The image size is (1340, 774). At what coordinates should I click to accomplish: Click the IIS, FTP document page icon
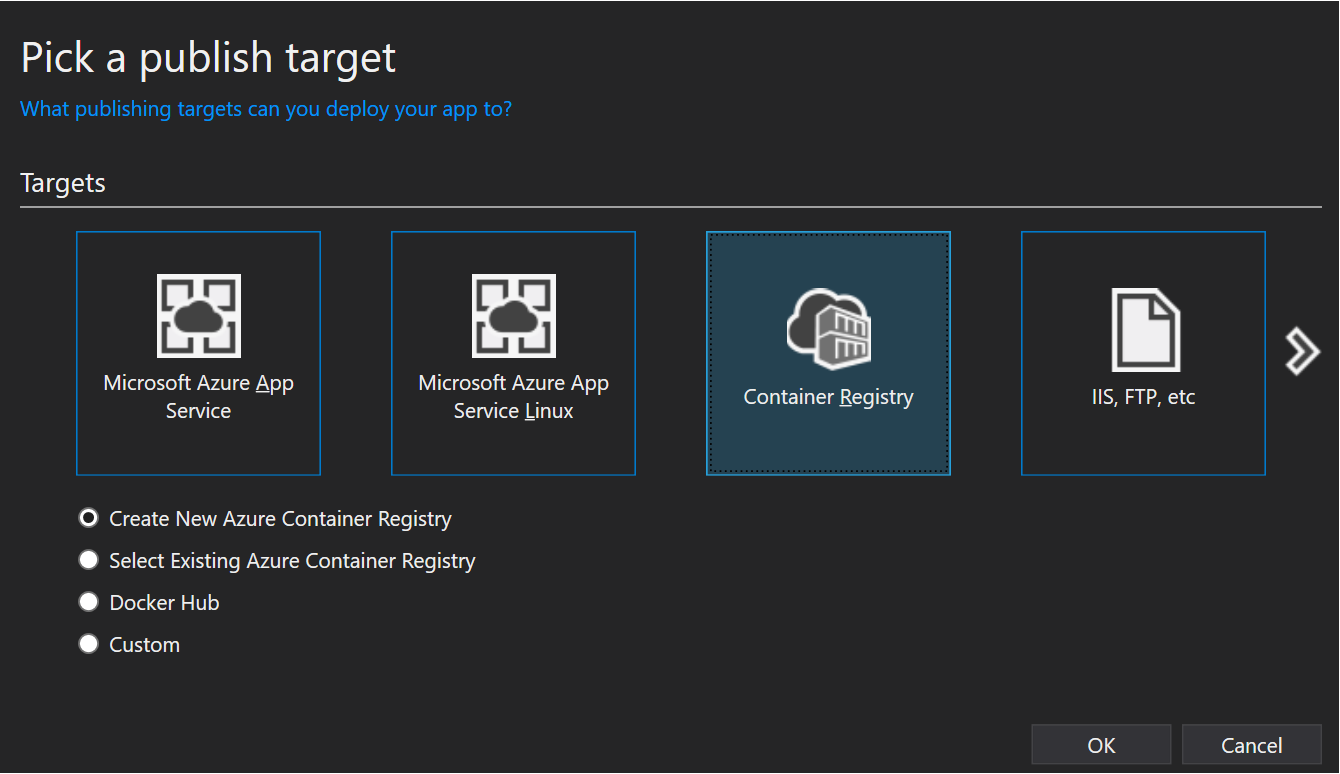pyautogui.click(x=1146, y=330)
